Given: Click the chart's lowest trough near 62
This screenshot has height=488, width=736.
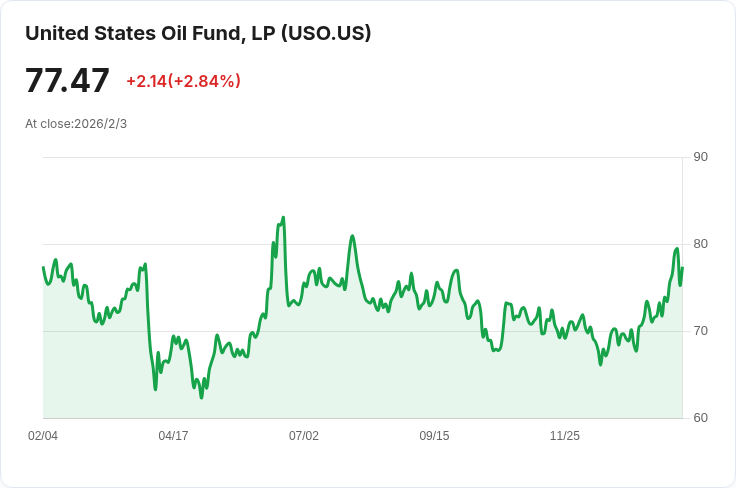Looking at the screenshot, I should (x=201, y=397).
